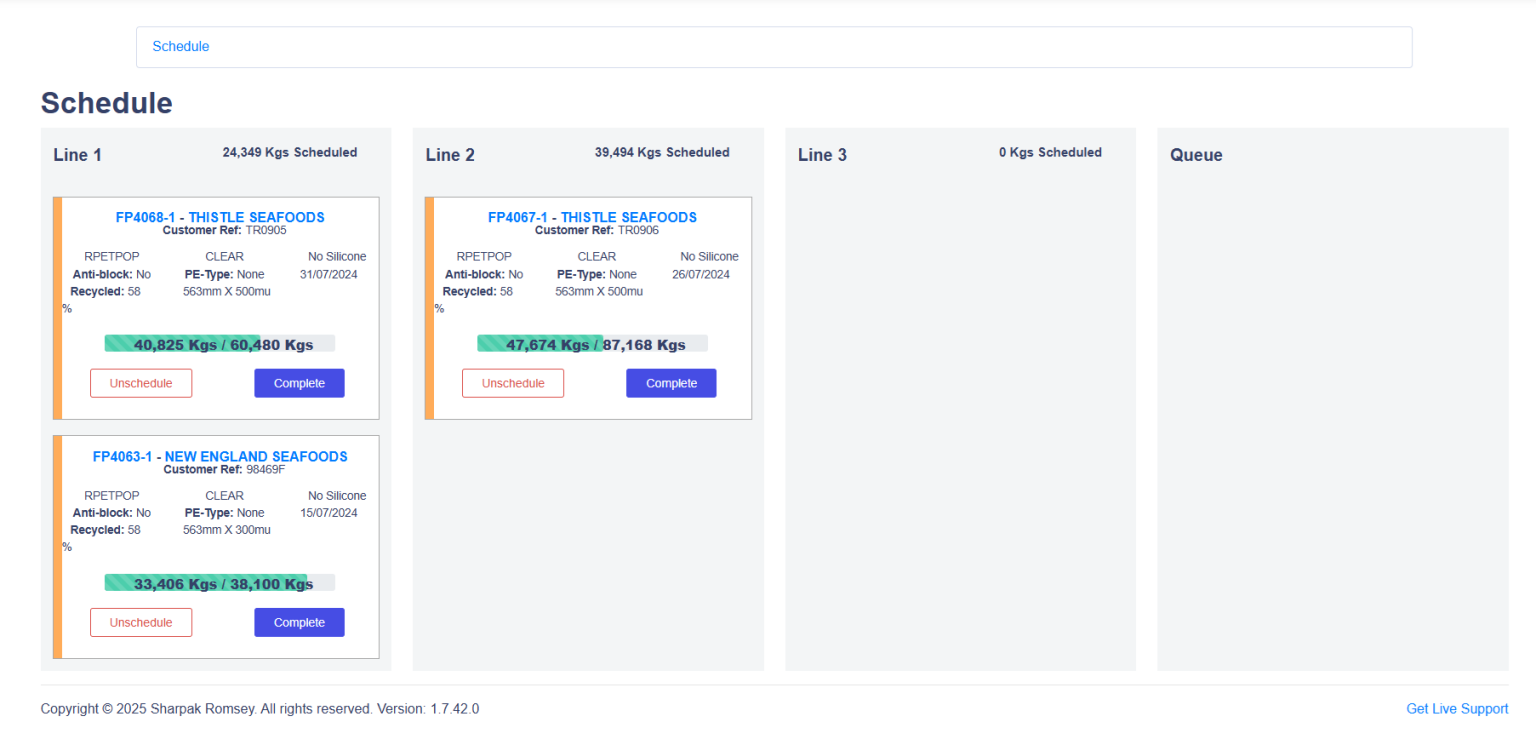Unschedule the FP4068-1 job on Line 1

tap(141, 383)
